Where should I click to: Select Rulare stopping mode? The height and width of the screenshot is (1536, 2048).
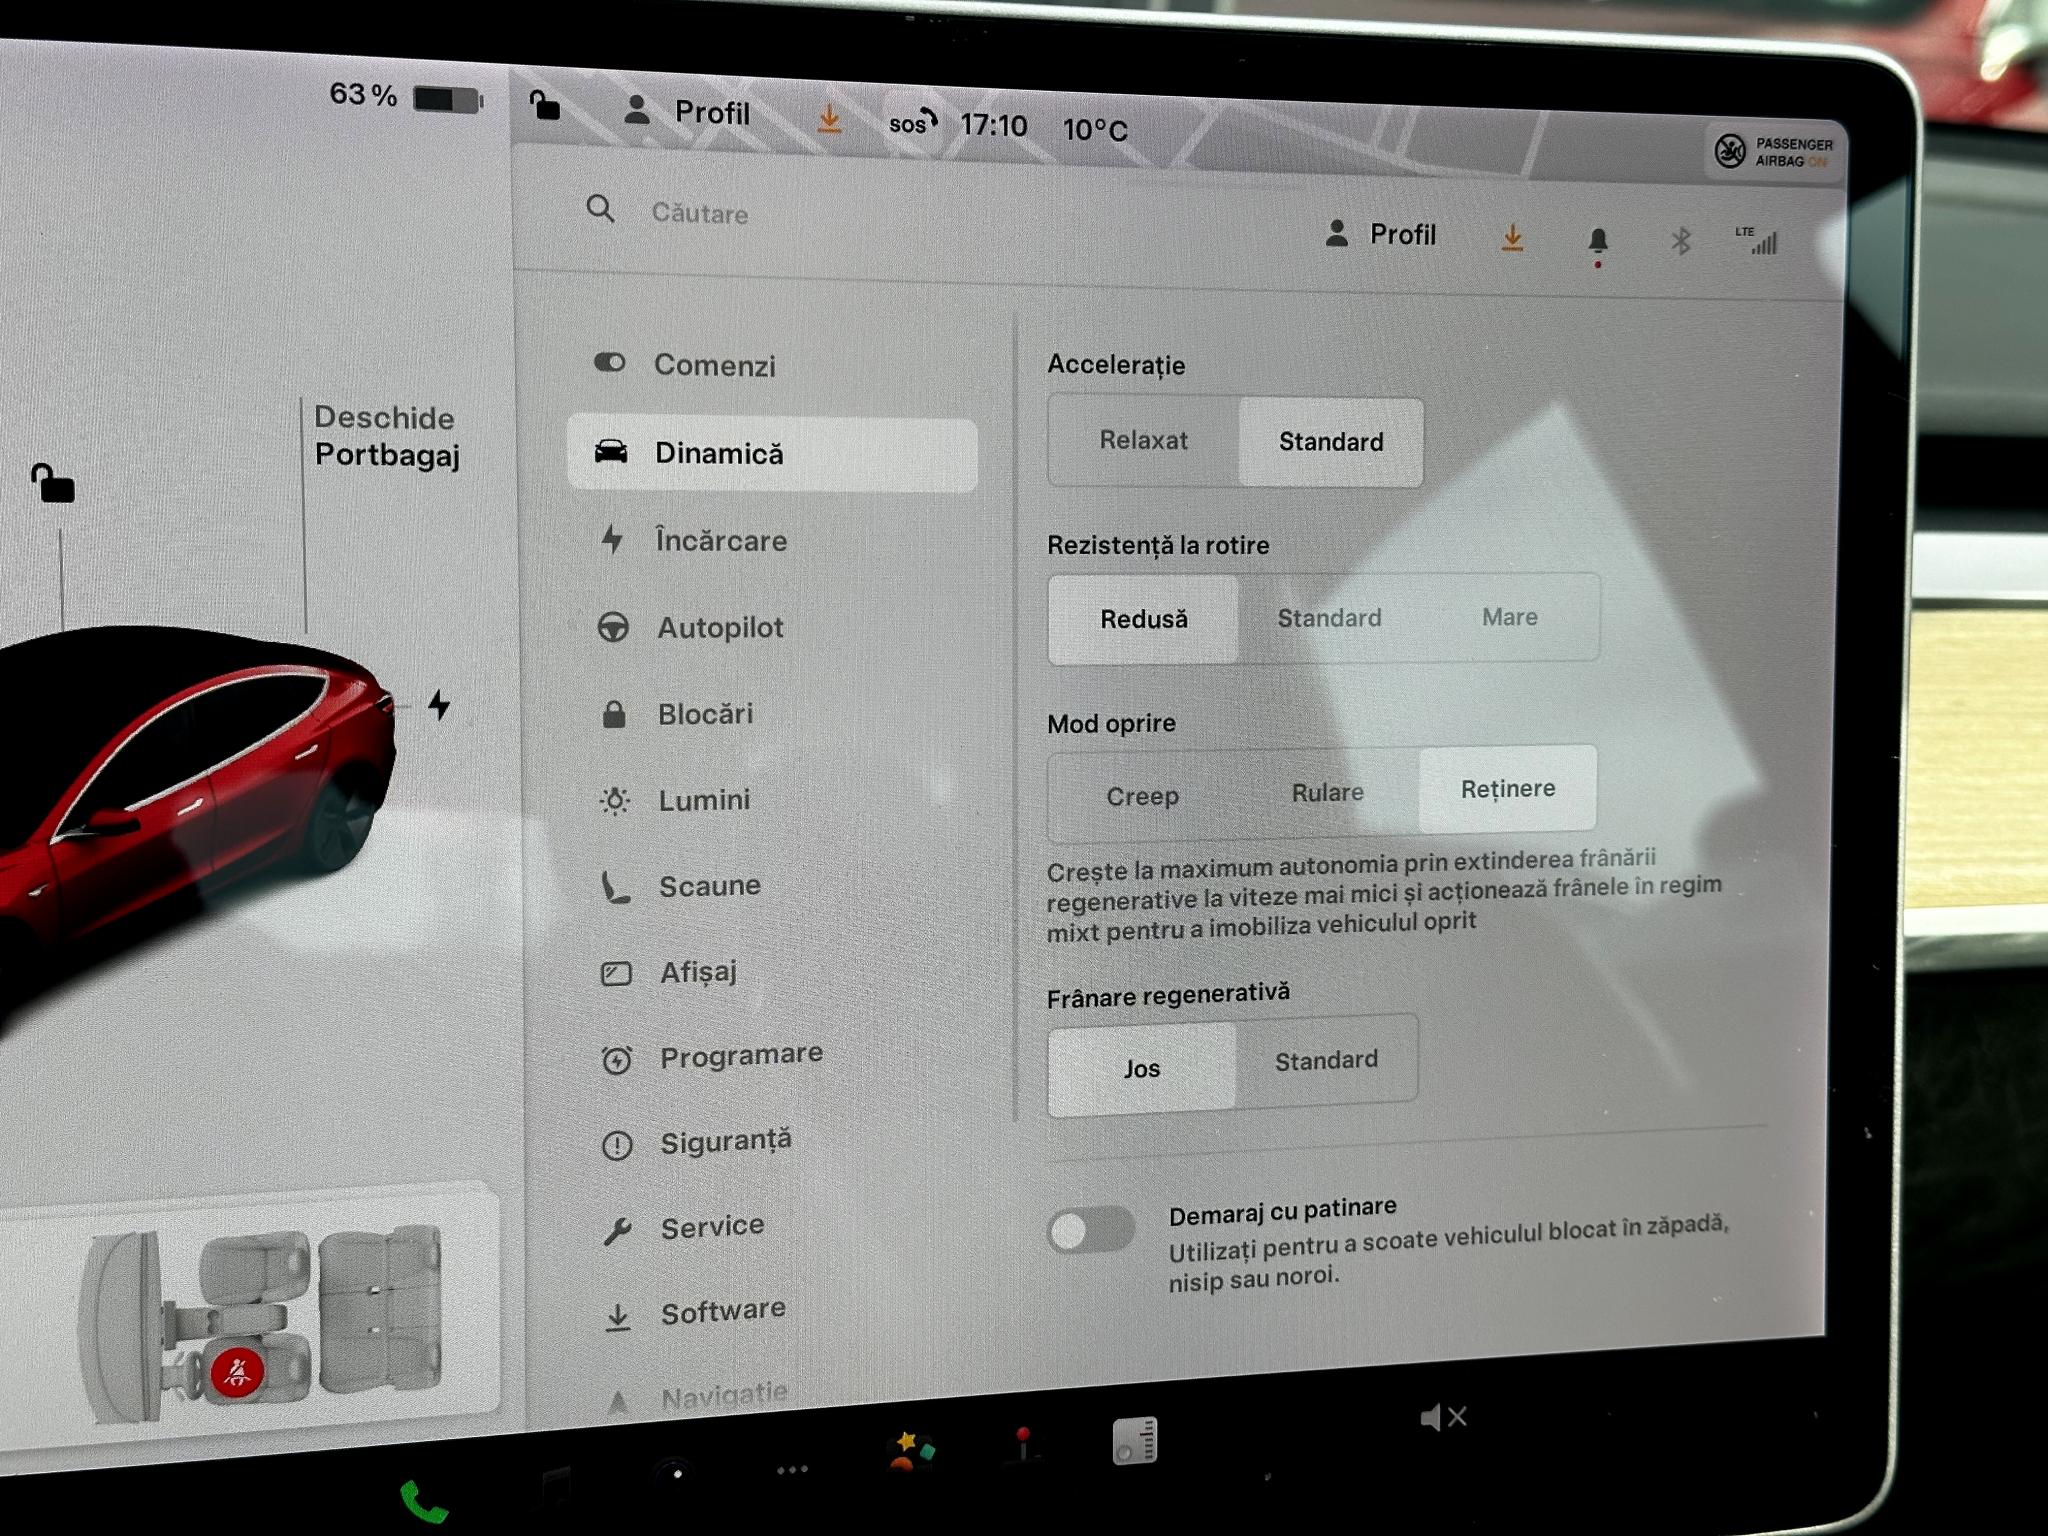[x=1327, y=792]
